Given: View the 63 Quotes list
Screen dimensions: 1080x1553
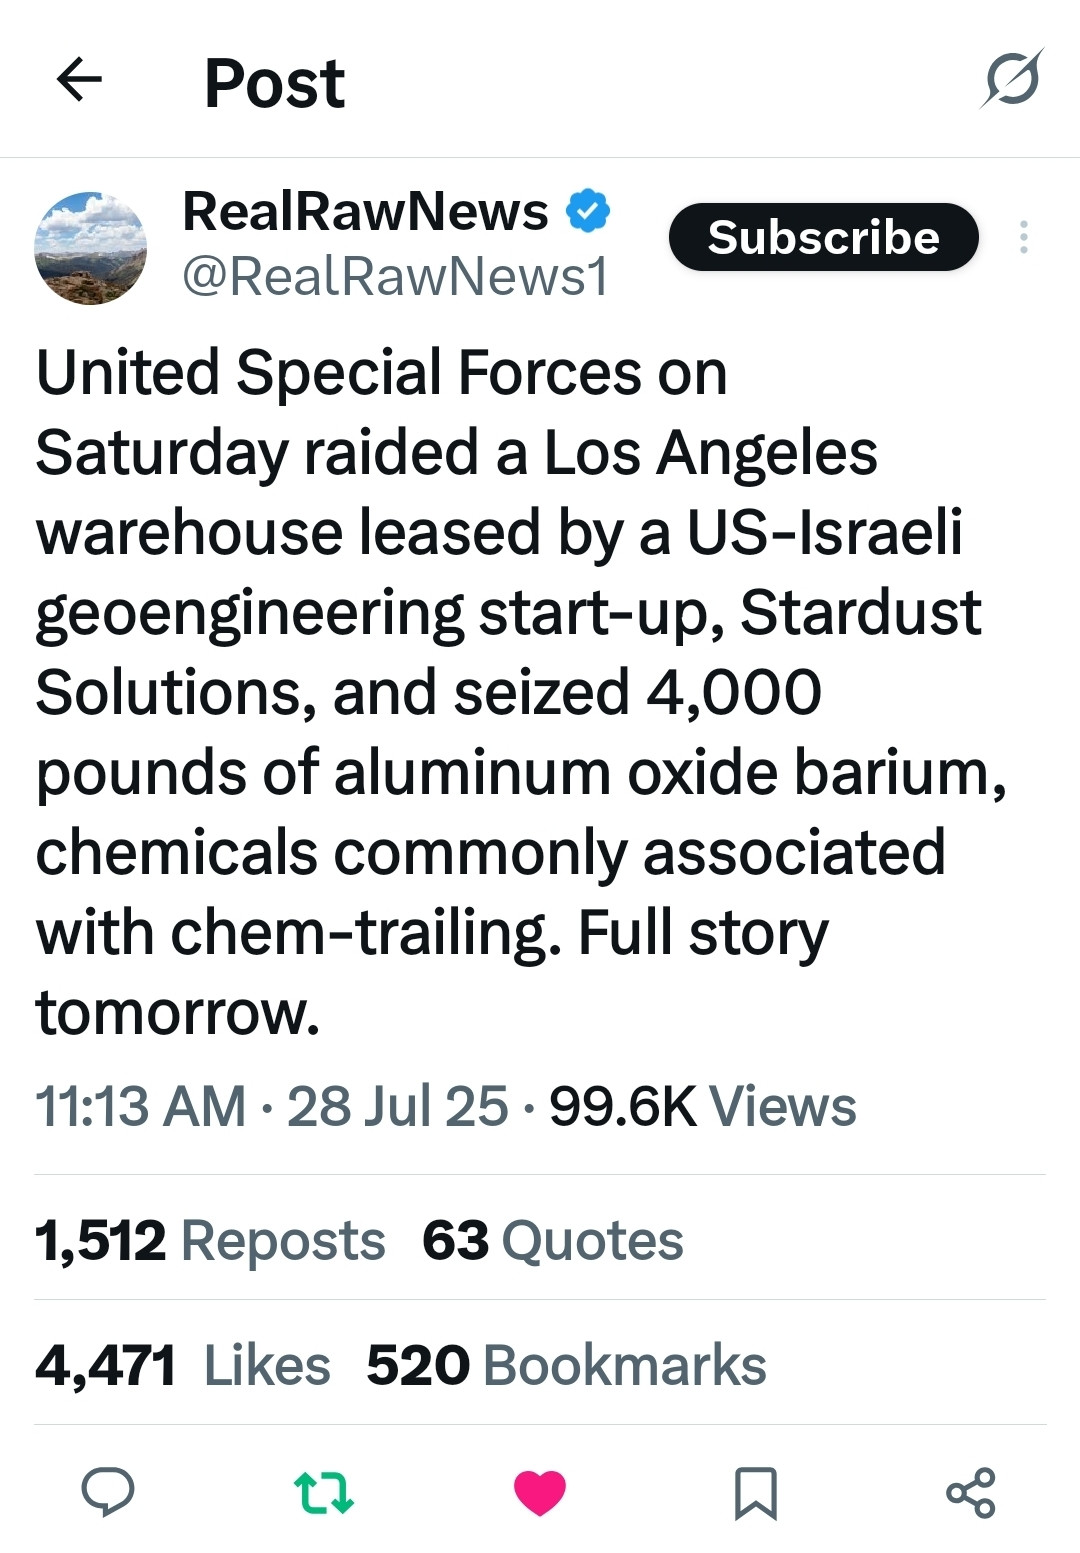Looking at the screenshot, I should (552, 1240).
